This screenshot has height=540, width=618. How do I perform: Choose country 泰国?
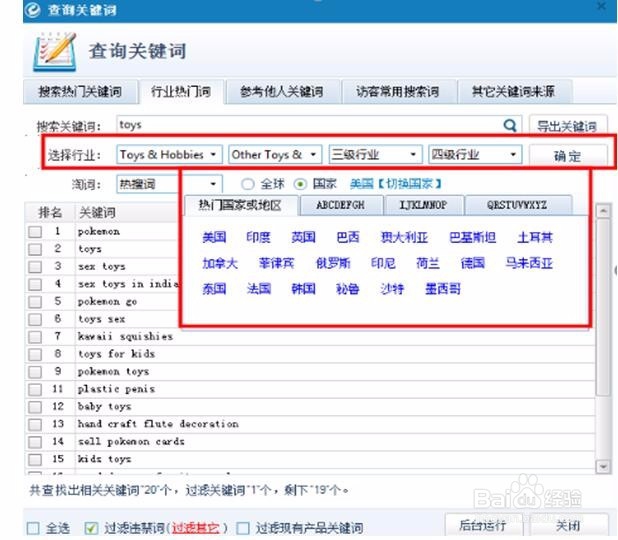pos(214,289)
